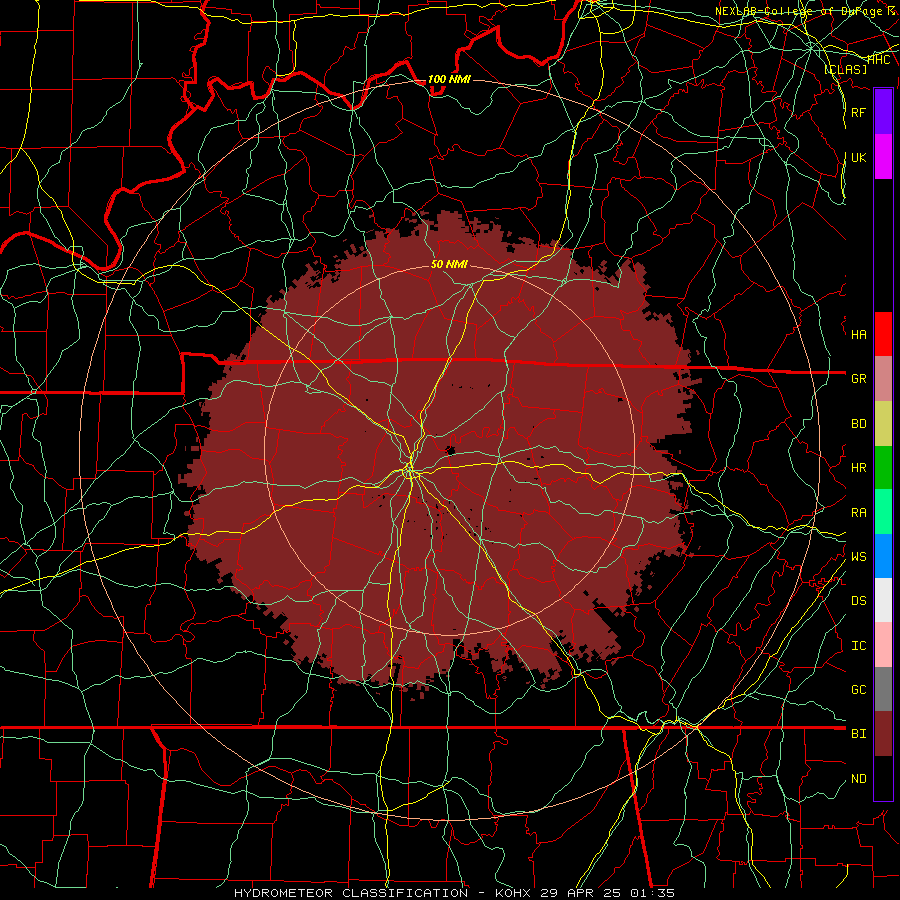Choose the blue WS legend swatch
The height and width of the screenshot is (900, 900).
(x=883, y=556)
